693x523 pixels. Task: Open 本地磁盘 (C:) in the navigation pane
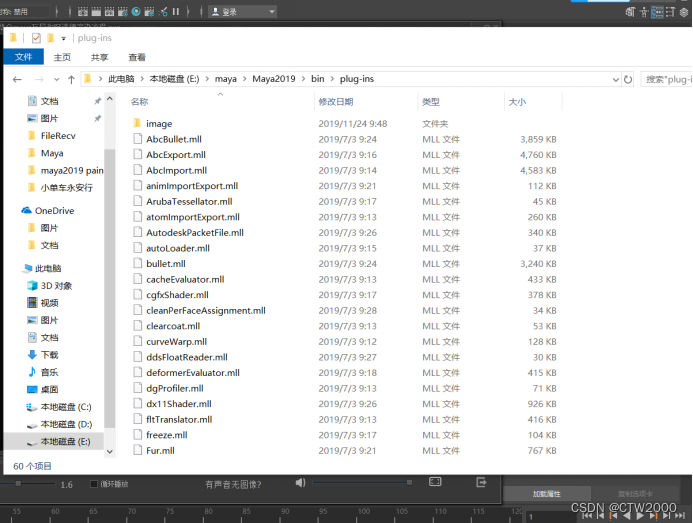click(x=66, y=407)
